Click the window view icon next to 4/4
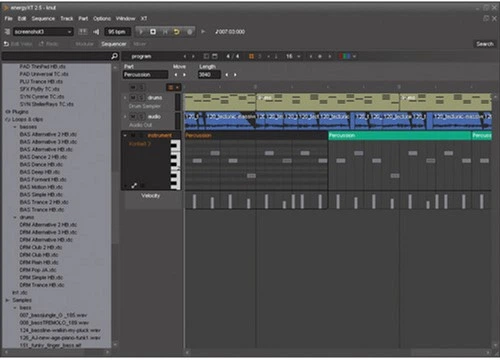Viewport: 500px width, 360px height. tap(215, 56)
